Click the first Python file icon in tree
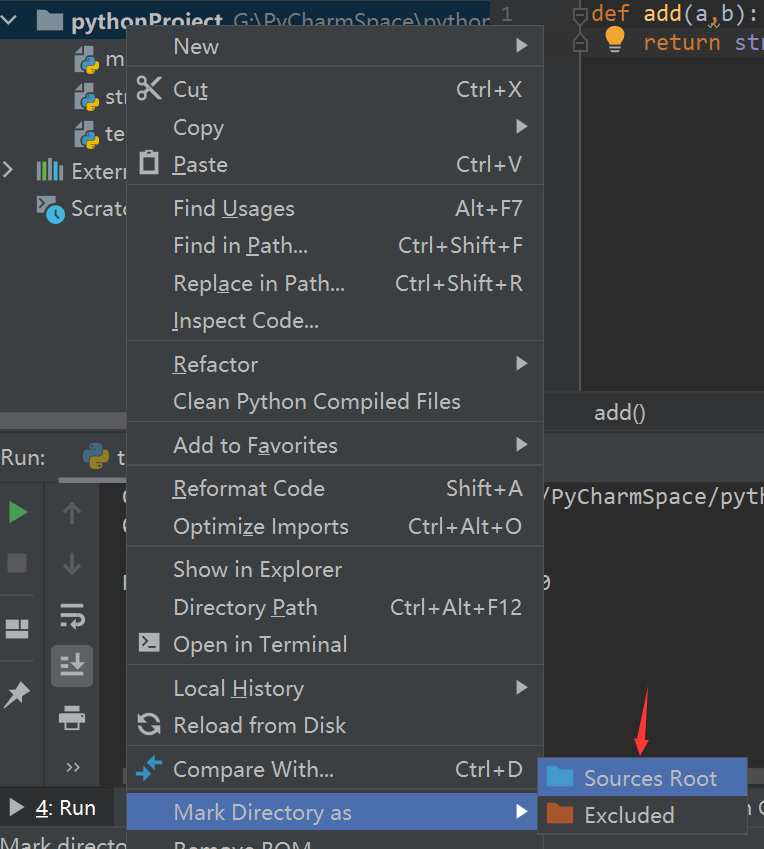The height and width of the screenshot is (849, 764). point(87,60)
